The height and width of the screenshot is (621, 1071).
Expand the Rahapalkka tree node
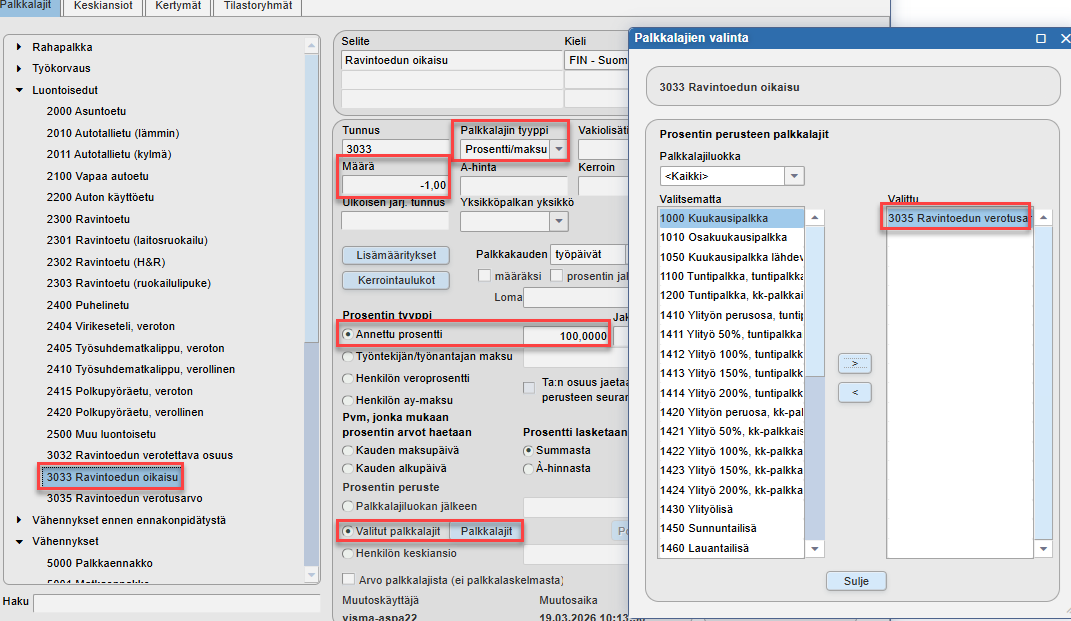point(19,47)
